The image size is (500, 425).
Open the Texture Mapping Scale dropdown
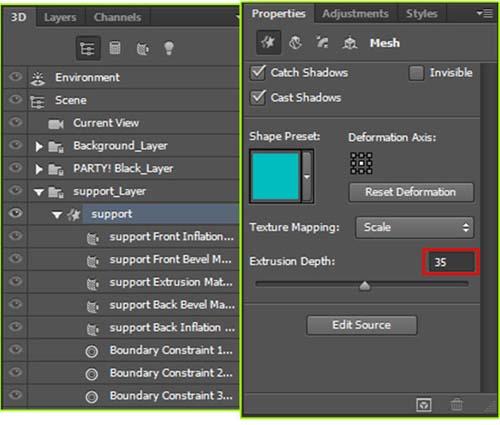click(x=414, y=227)
